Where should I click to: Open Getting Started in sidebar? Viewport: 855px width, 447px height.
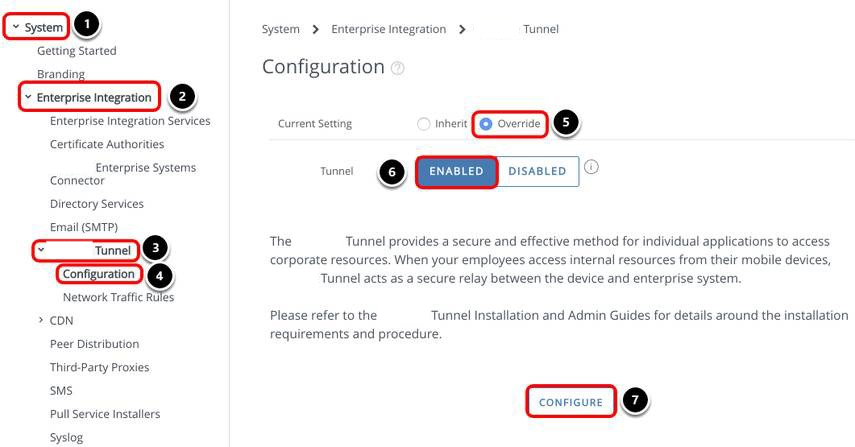(76, 51)
